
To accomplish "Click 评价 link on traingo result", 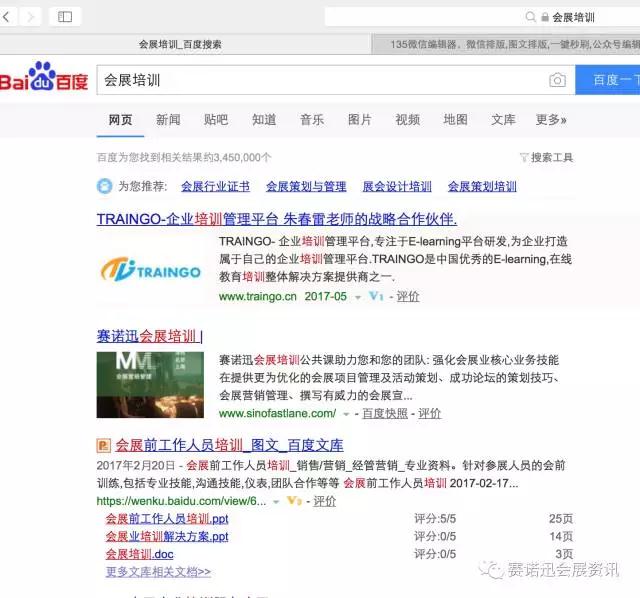I will coord(408,296).
